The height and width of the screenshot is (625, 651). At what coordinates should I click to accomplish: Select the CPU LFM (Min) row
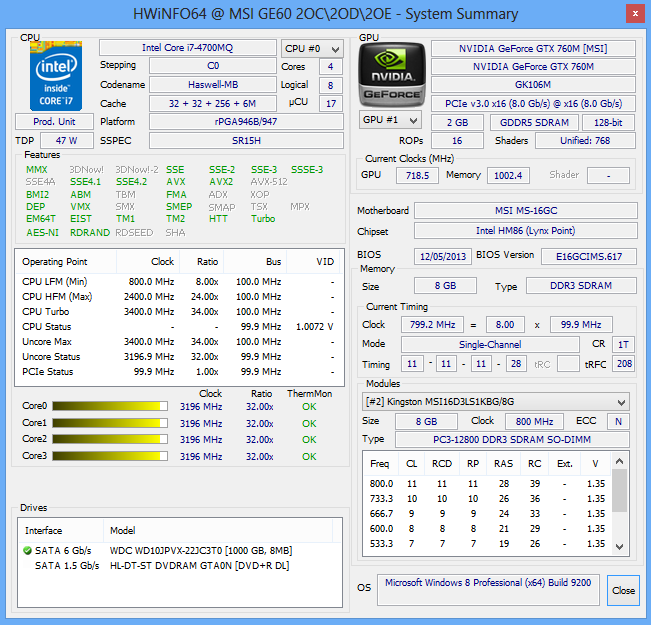tap(179, 282)
